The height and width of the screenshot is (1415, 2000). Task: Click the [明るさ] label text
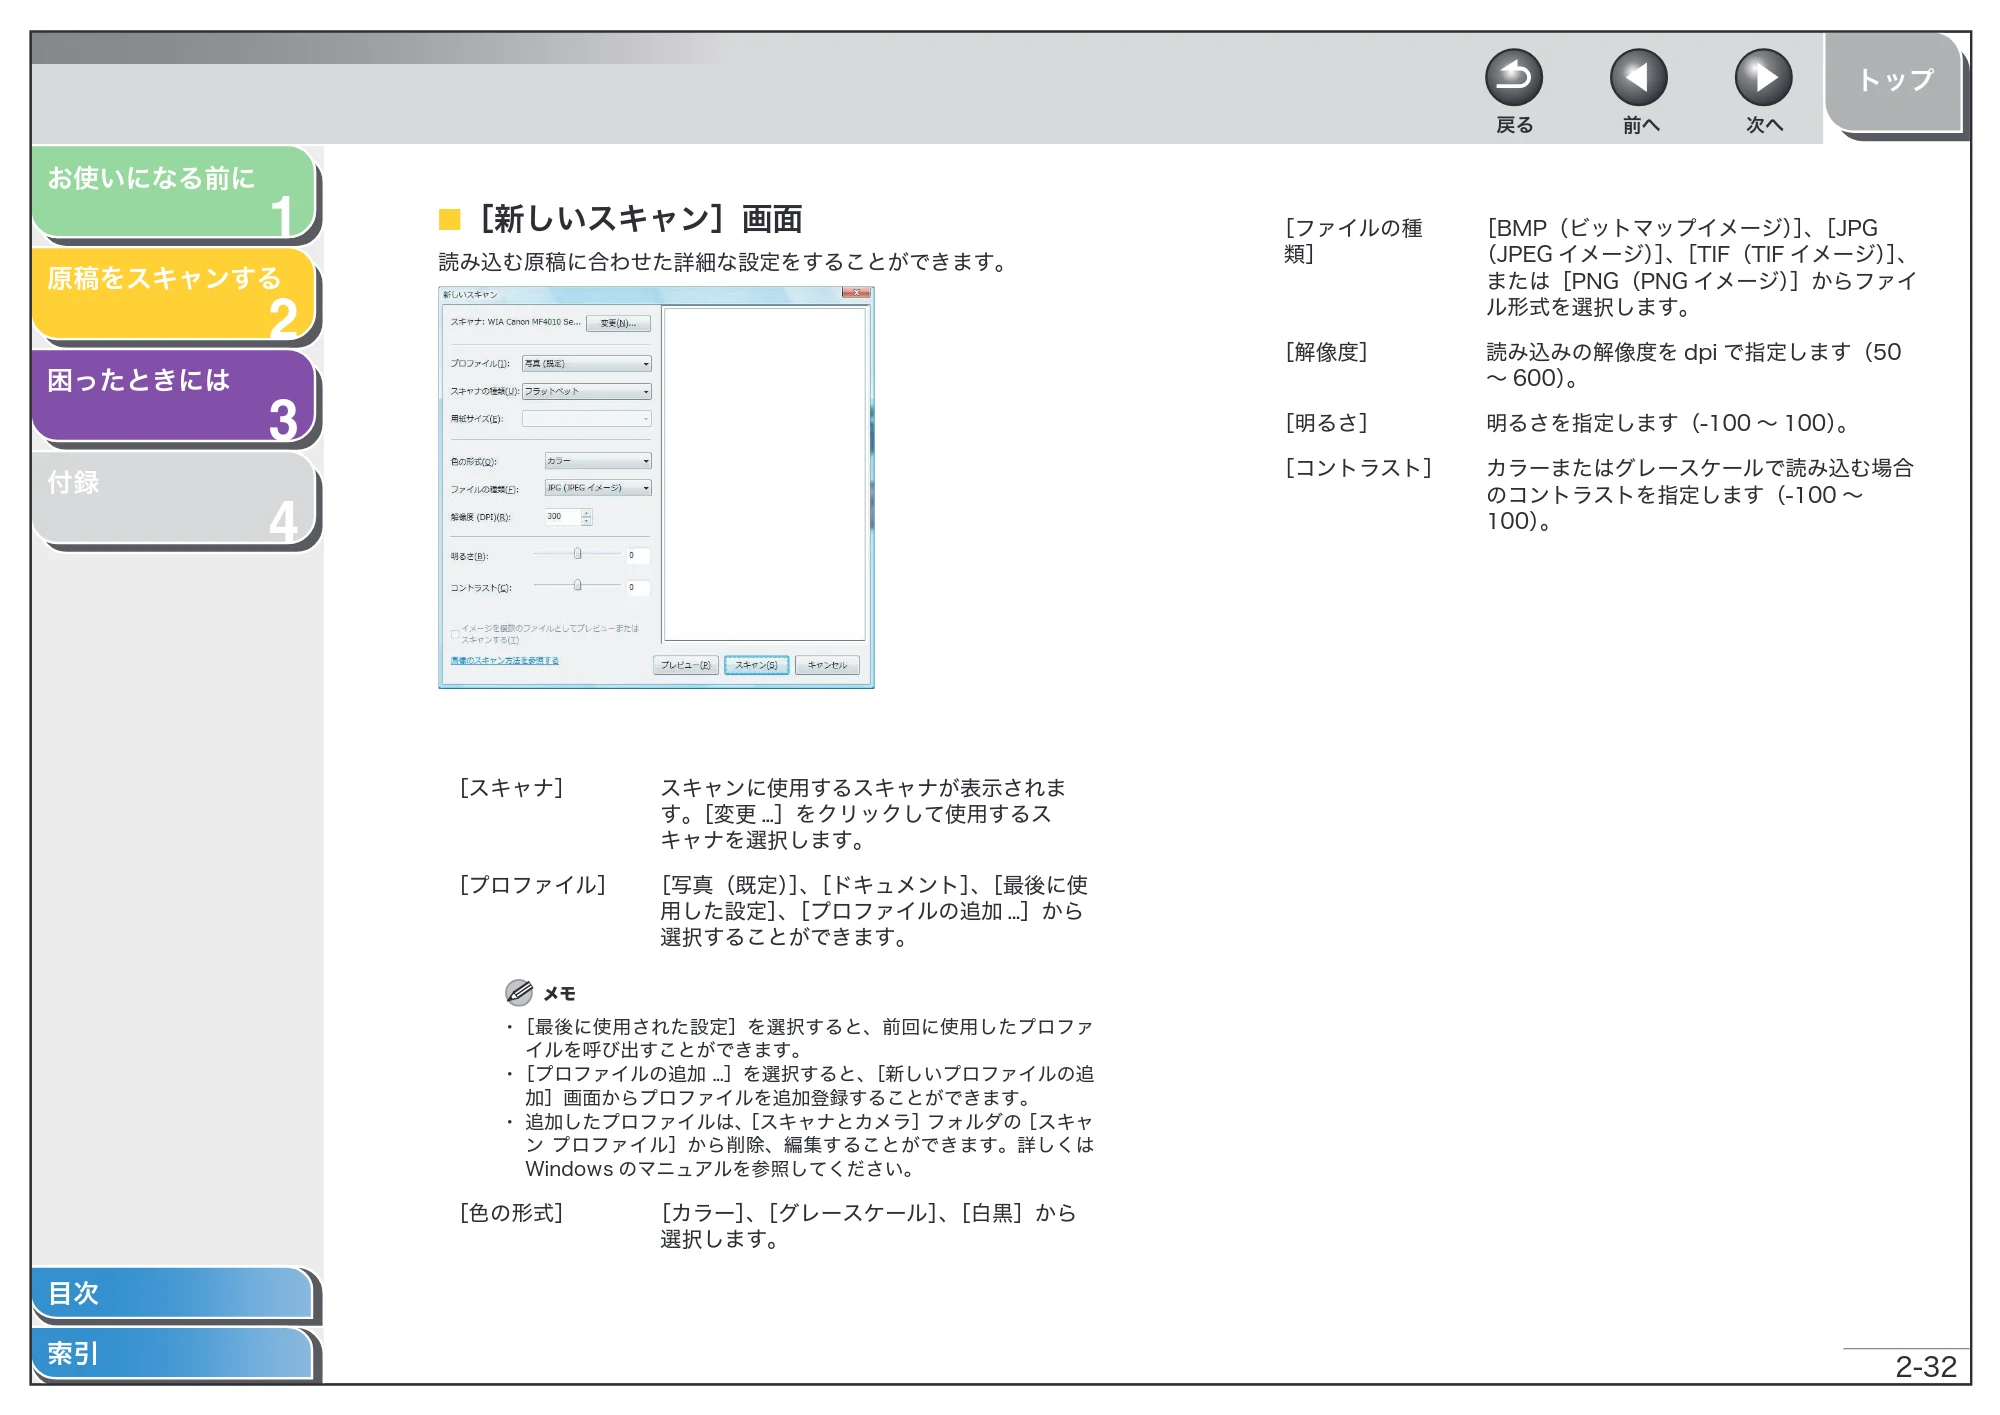[x=1326, y=423]
